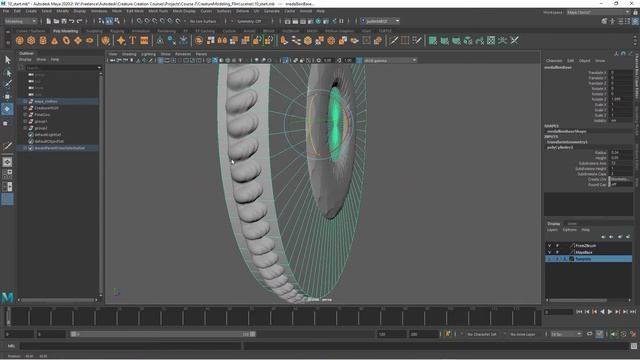
Task: Click the polygon cylinder shelf icon
Action: click(x=43, y=40)
